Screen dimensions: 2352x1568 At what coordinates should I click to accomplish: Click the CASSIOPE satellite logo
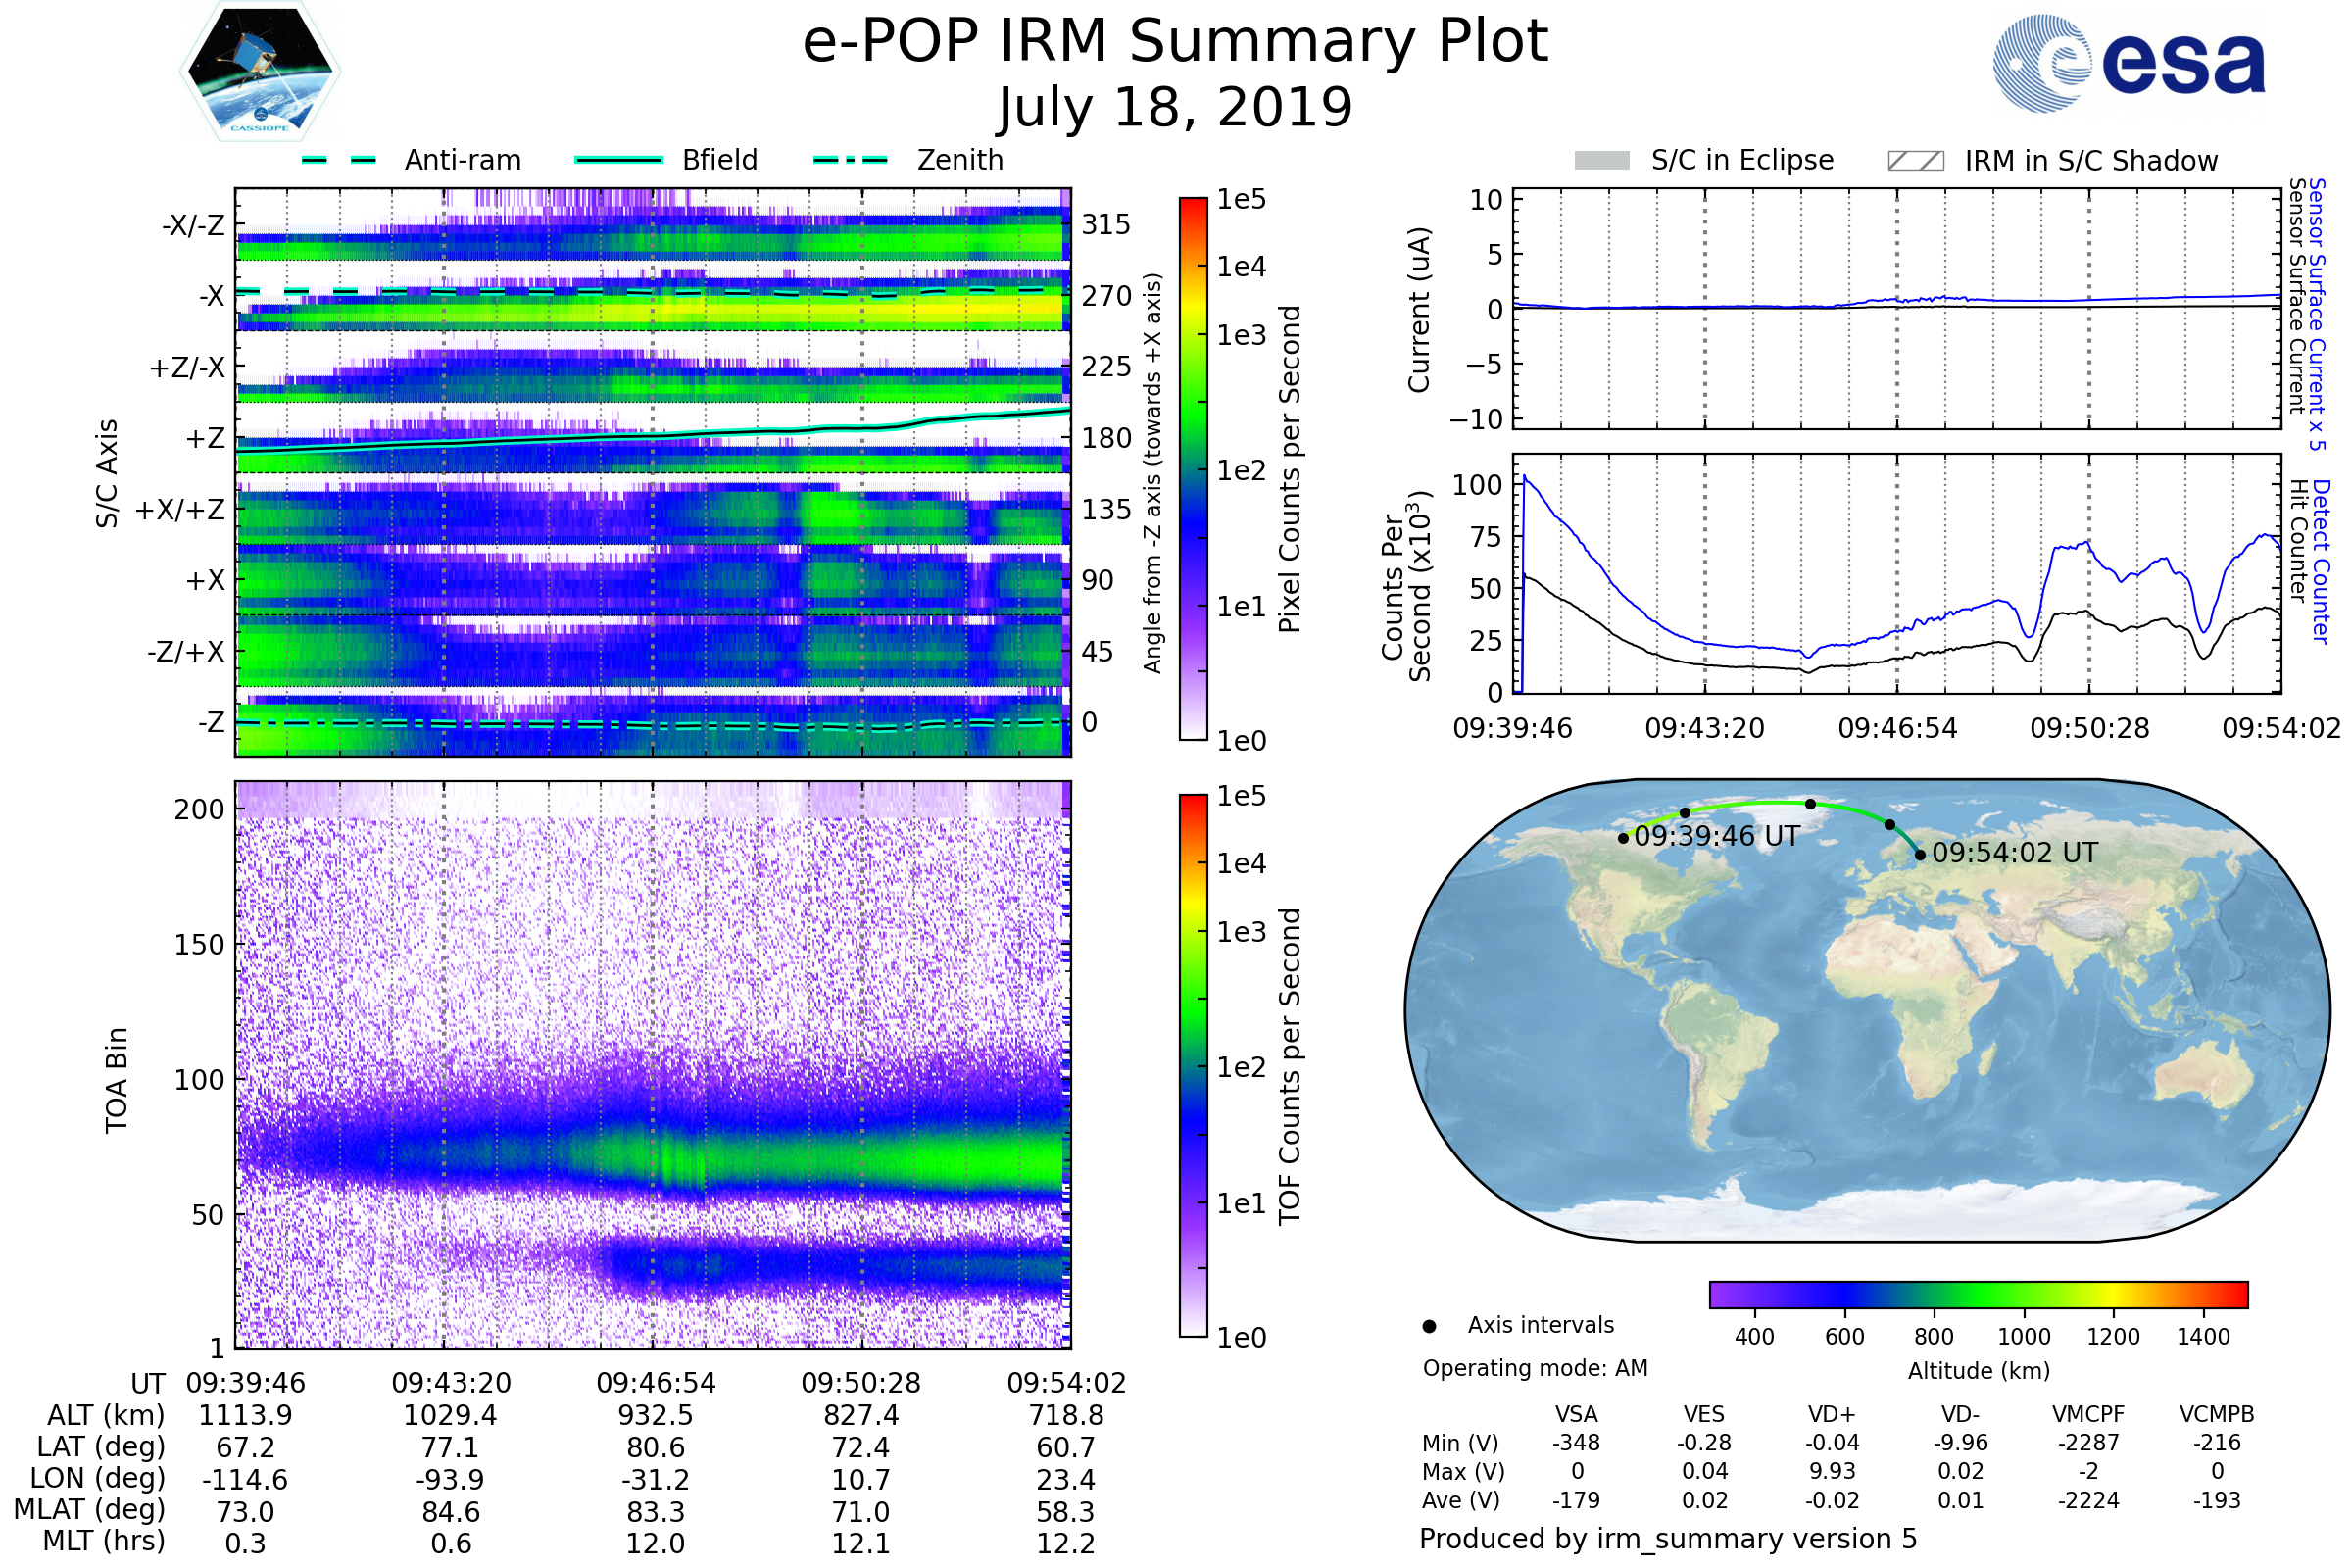[260, 72]
